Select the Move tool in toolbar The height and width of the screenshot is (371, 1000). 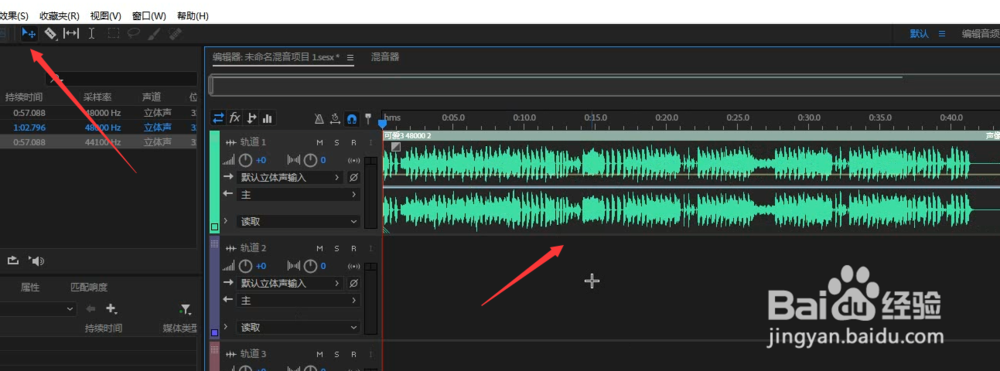(x=28, y=34)
